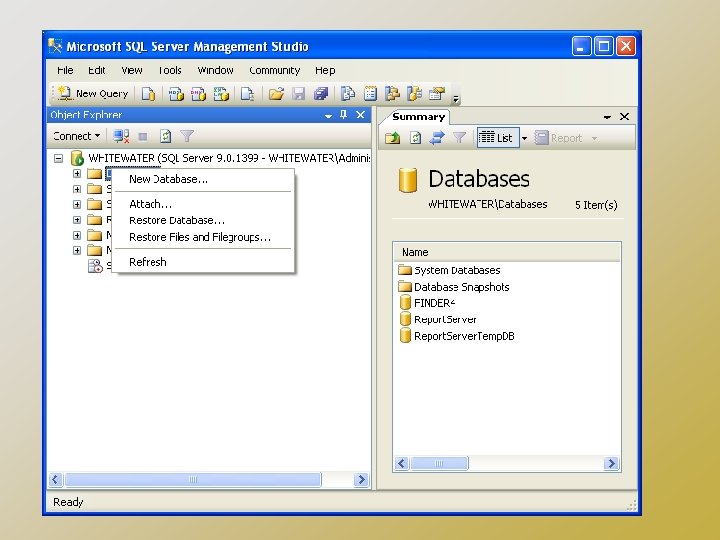Open the Help menu
This screenshot has width=720, height=540.
pos(325,70)
